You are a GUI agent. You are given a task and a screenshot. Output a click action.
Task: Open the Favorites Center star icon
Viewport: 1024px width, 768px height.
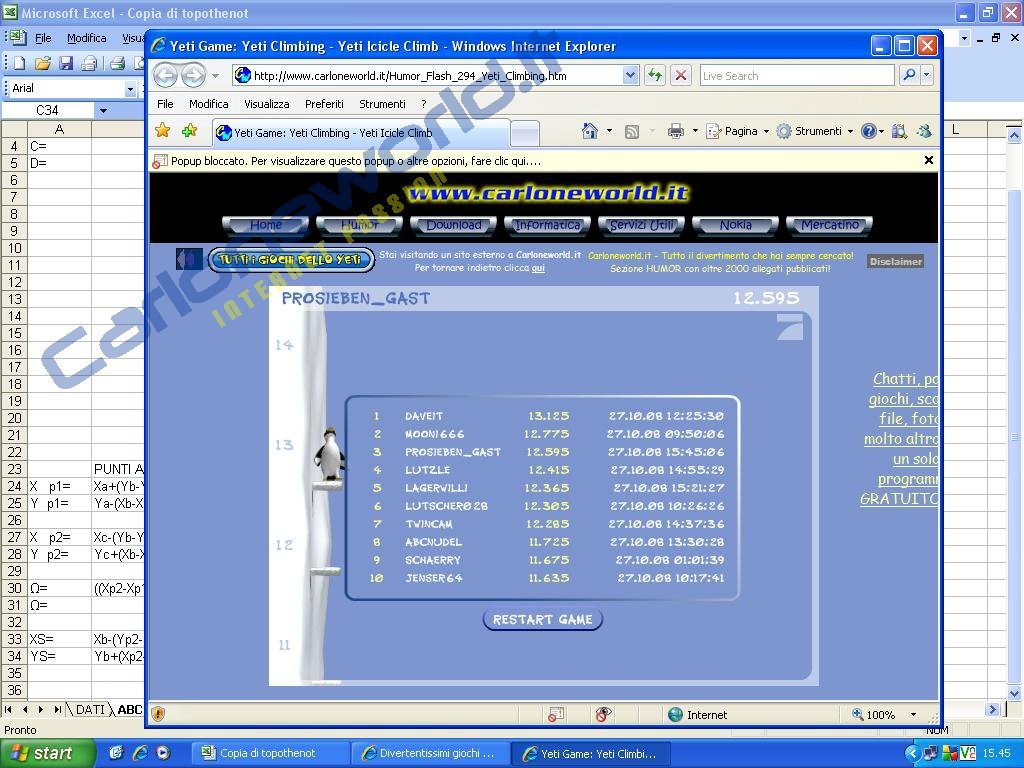[163, 131]
